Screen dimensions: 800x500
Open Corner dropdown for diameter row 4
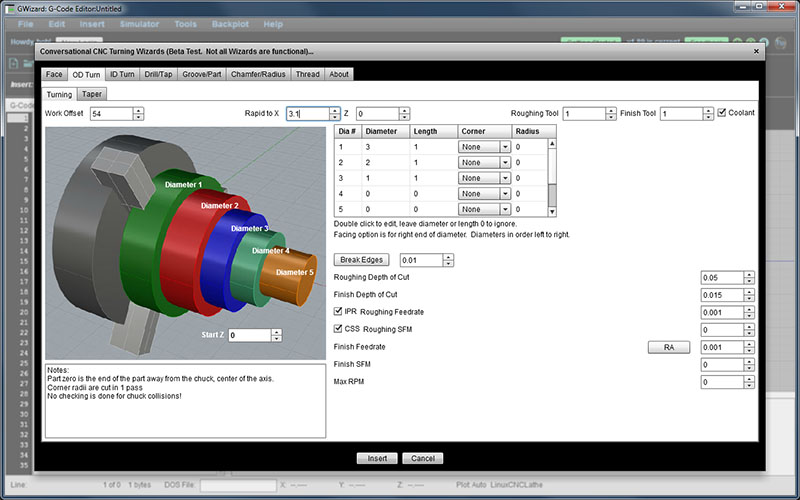[x=484, y=194]
